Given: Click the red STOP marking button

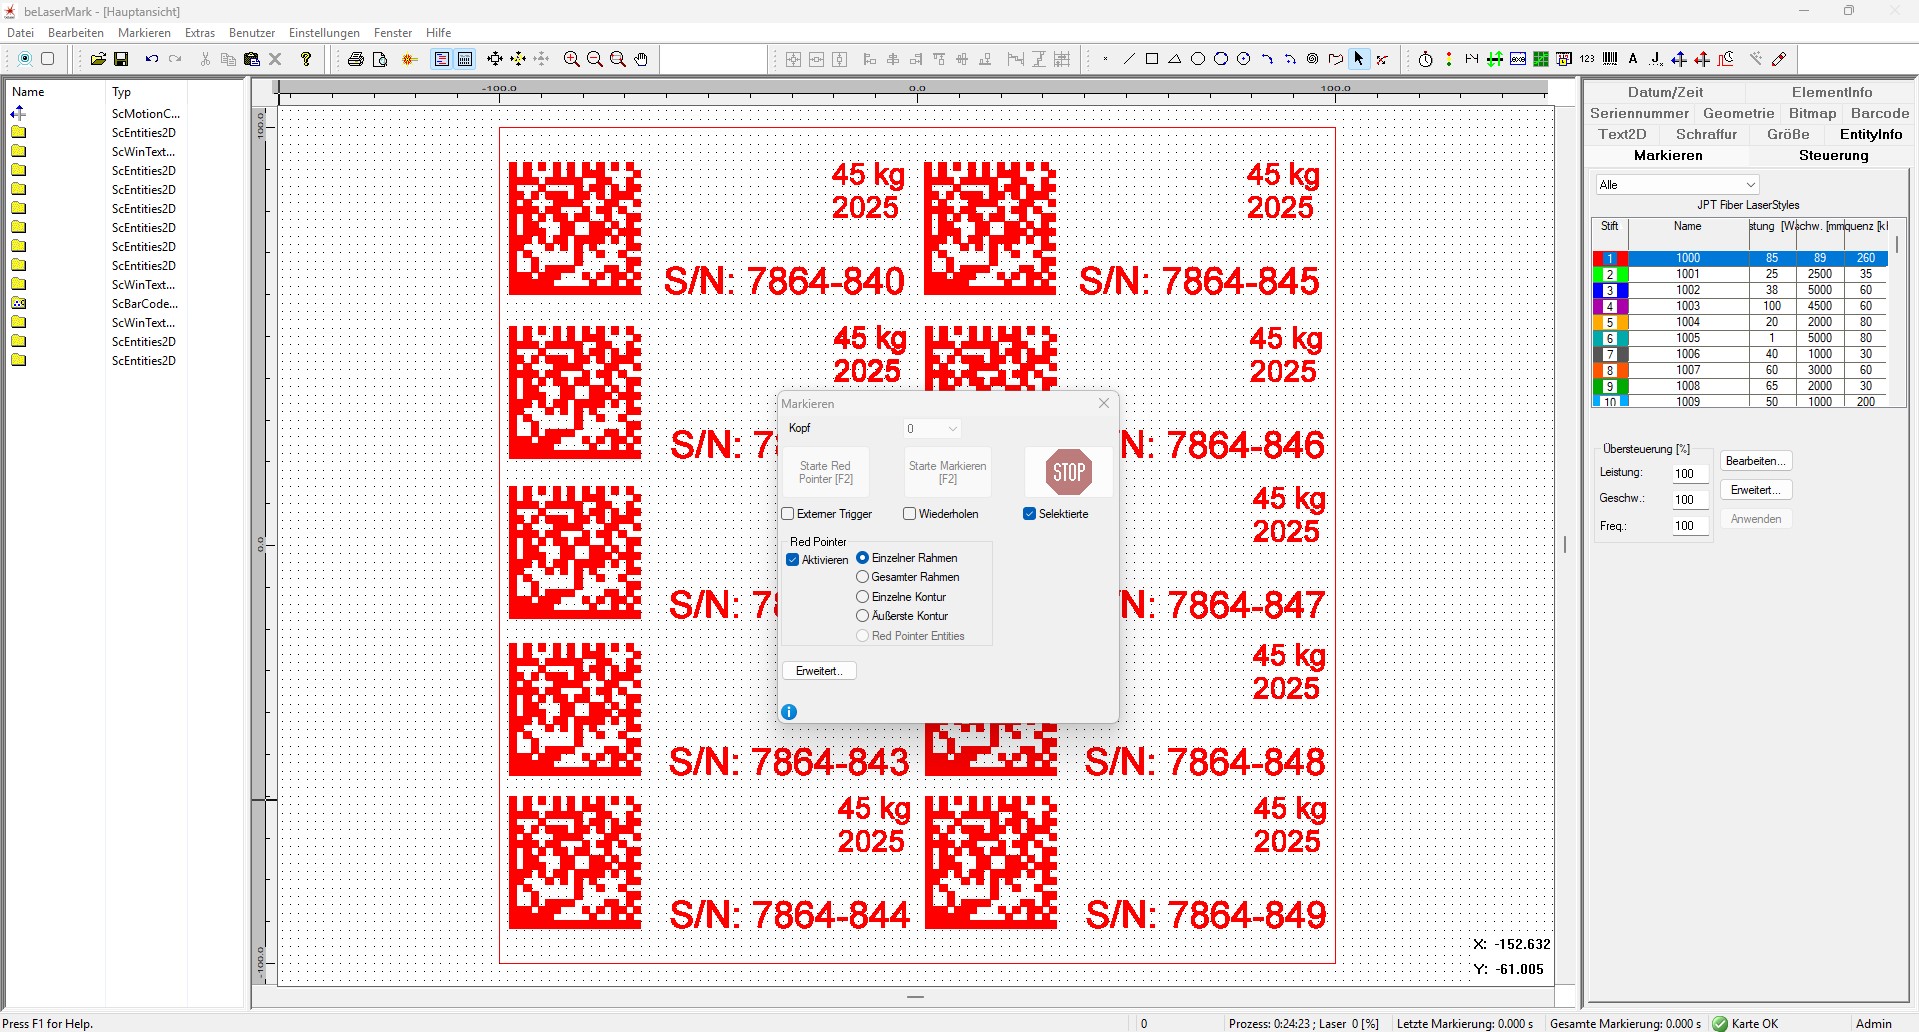Looking at the screenshot, I should [1068, 472].
